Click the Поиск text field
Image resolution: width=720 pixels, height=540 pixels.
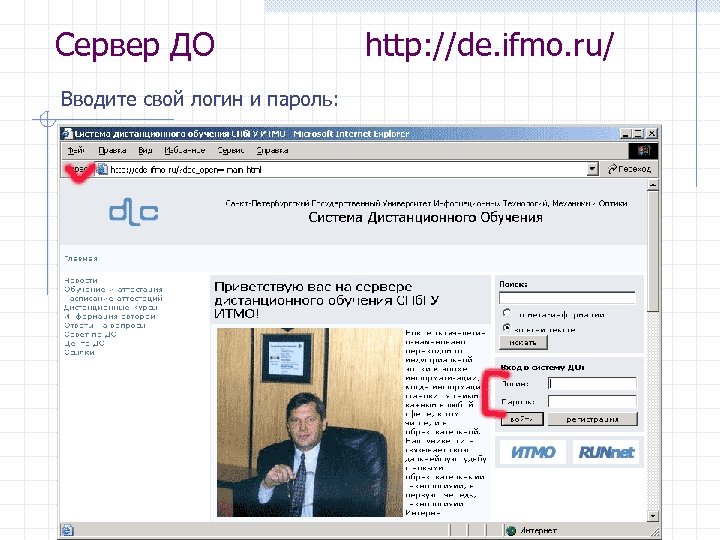(x=568, y=298)
